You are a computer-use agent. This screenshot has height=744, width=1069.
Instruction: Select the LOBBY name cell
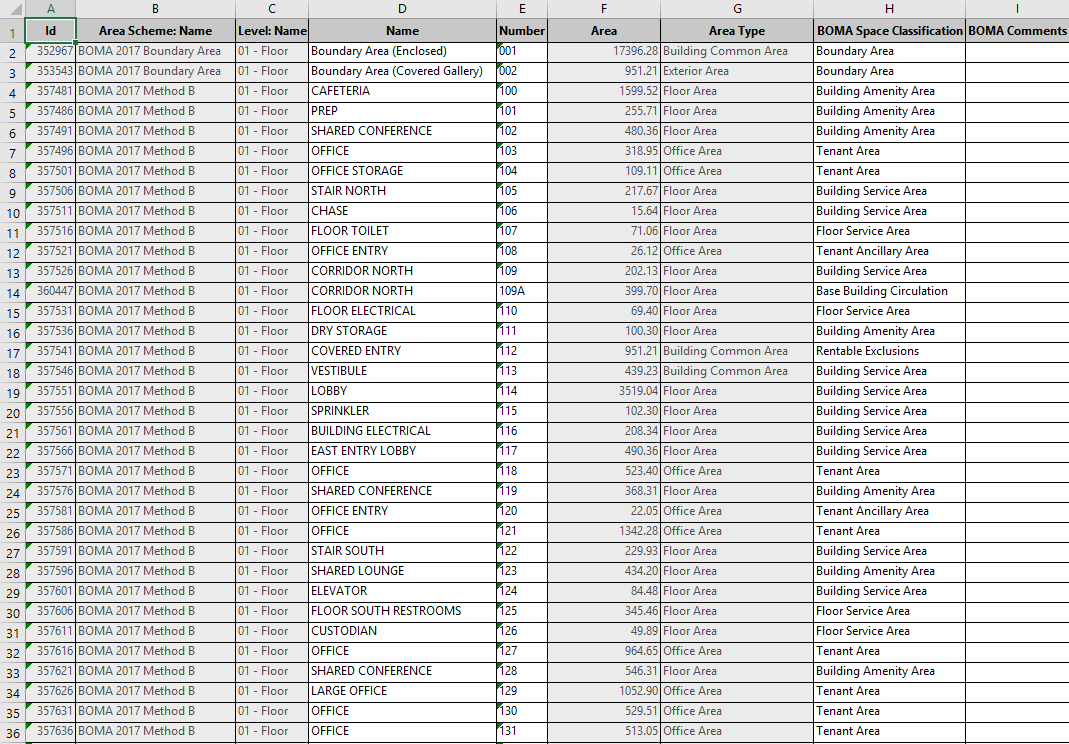point(402,391)
